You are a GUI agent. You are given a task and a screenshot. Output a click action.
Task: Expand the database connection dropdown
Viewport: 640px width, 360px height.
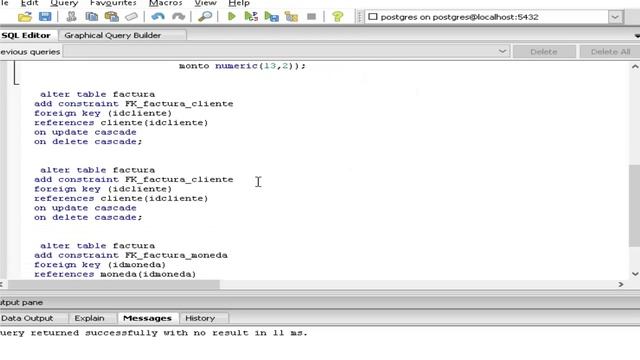(x=615, y=17)
